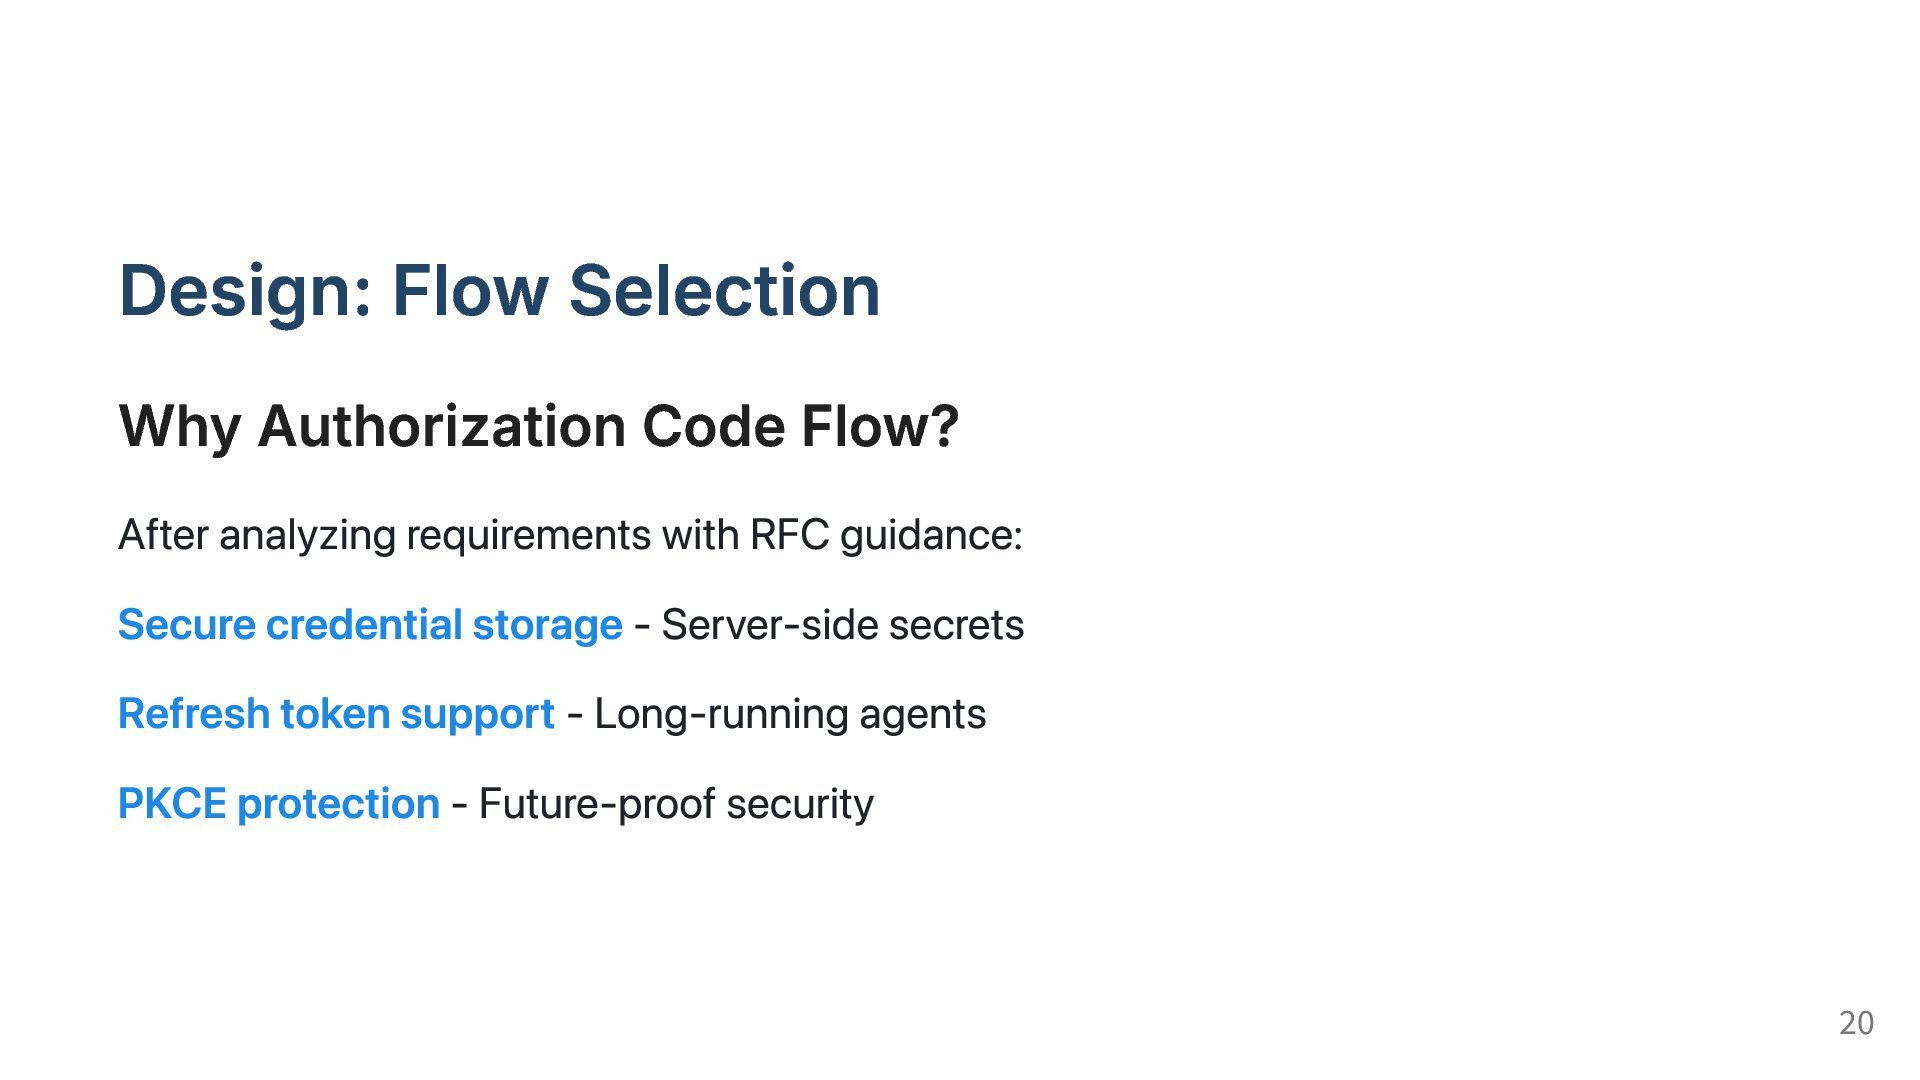
Task: Select the word requirements in the sentence
Action: pyautogui.click(x=528, y=536)
